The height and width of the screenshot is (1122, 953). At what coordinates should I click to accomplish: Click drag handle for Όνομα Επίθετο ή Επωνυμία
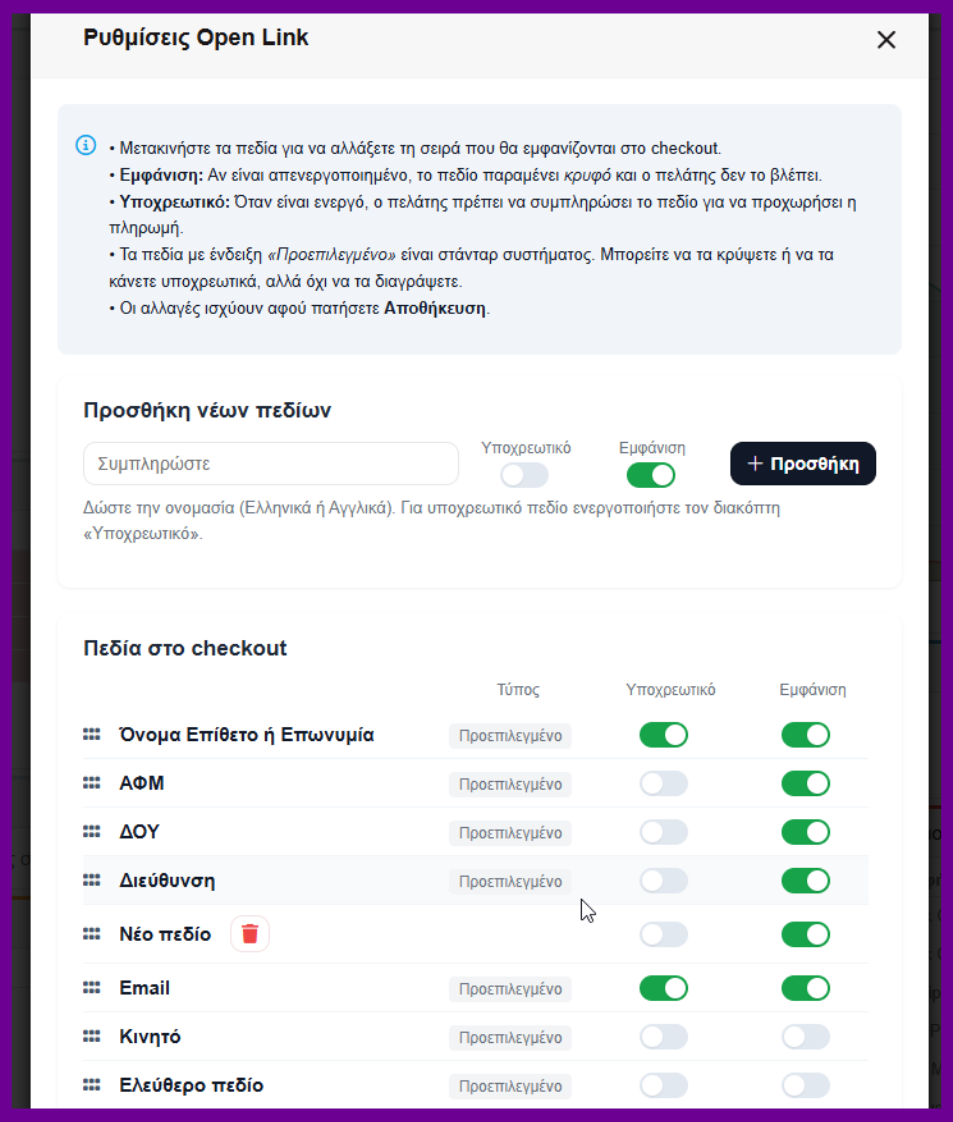click(x=92, y=735)
